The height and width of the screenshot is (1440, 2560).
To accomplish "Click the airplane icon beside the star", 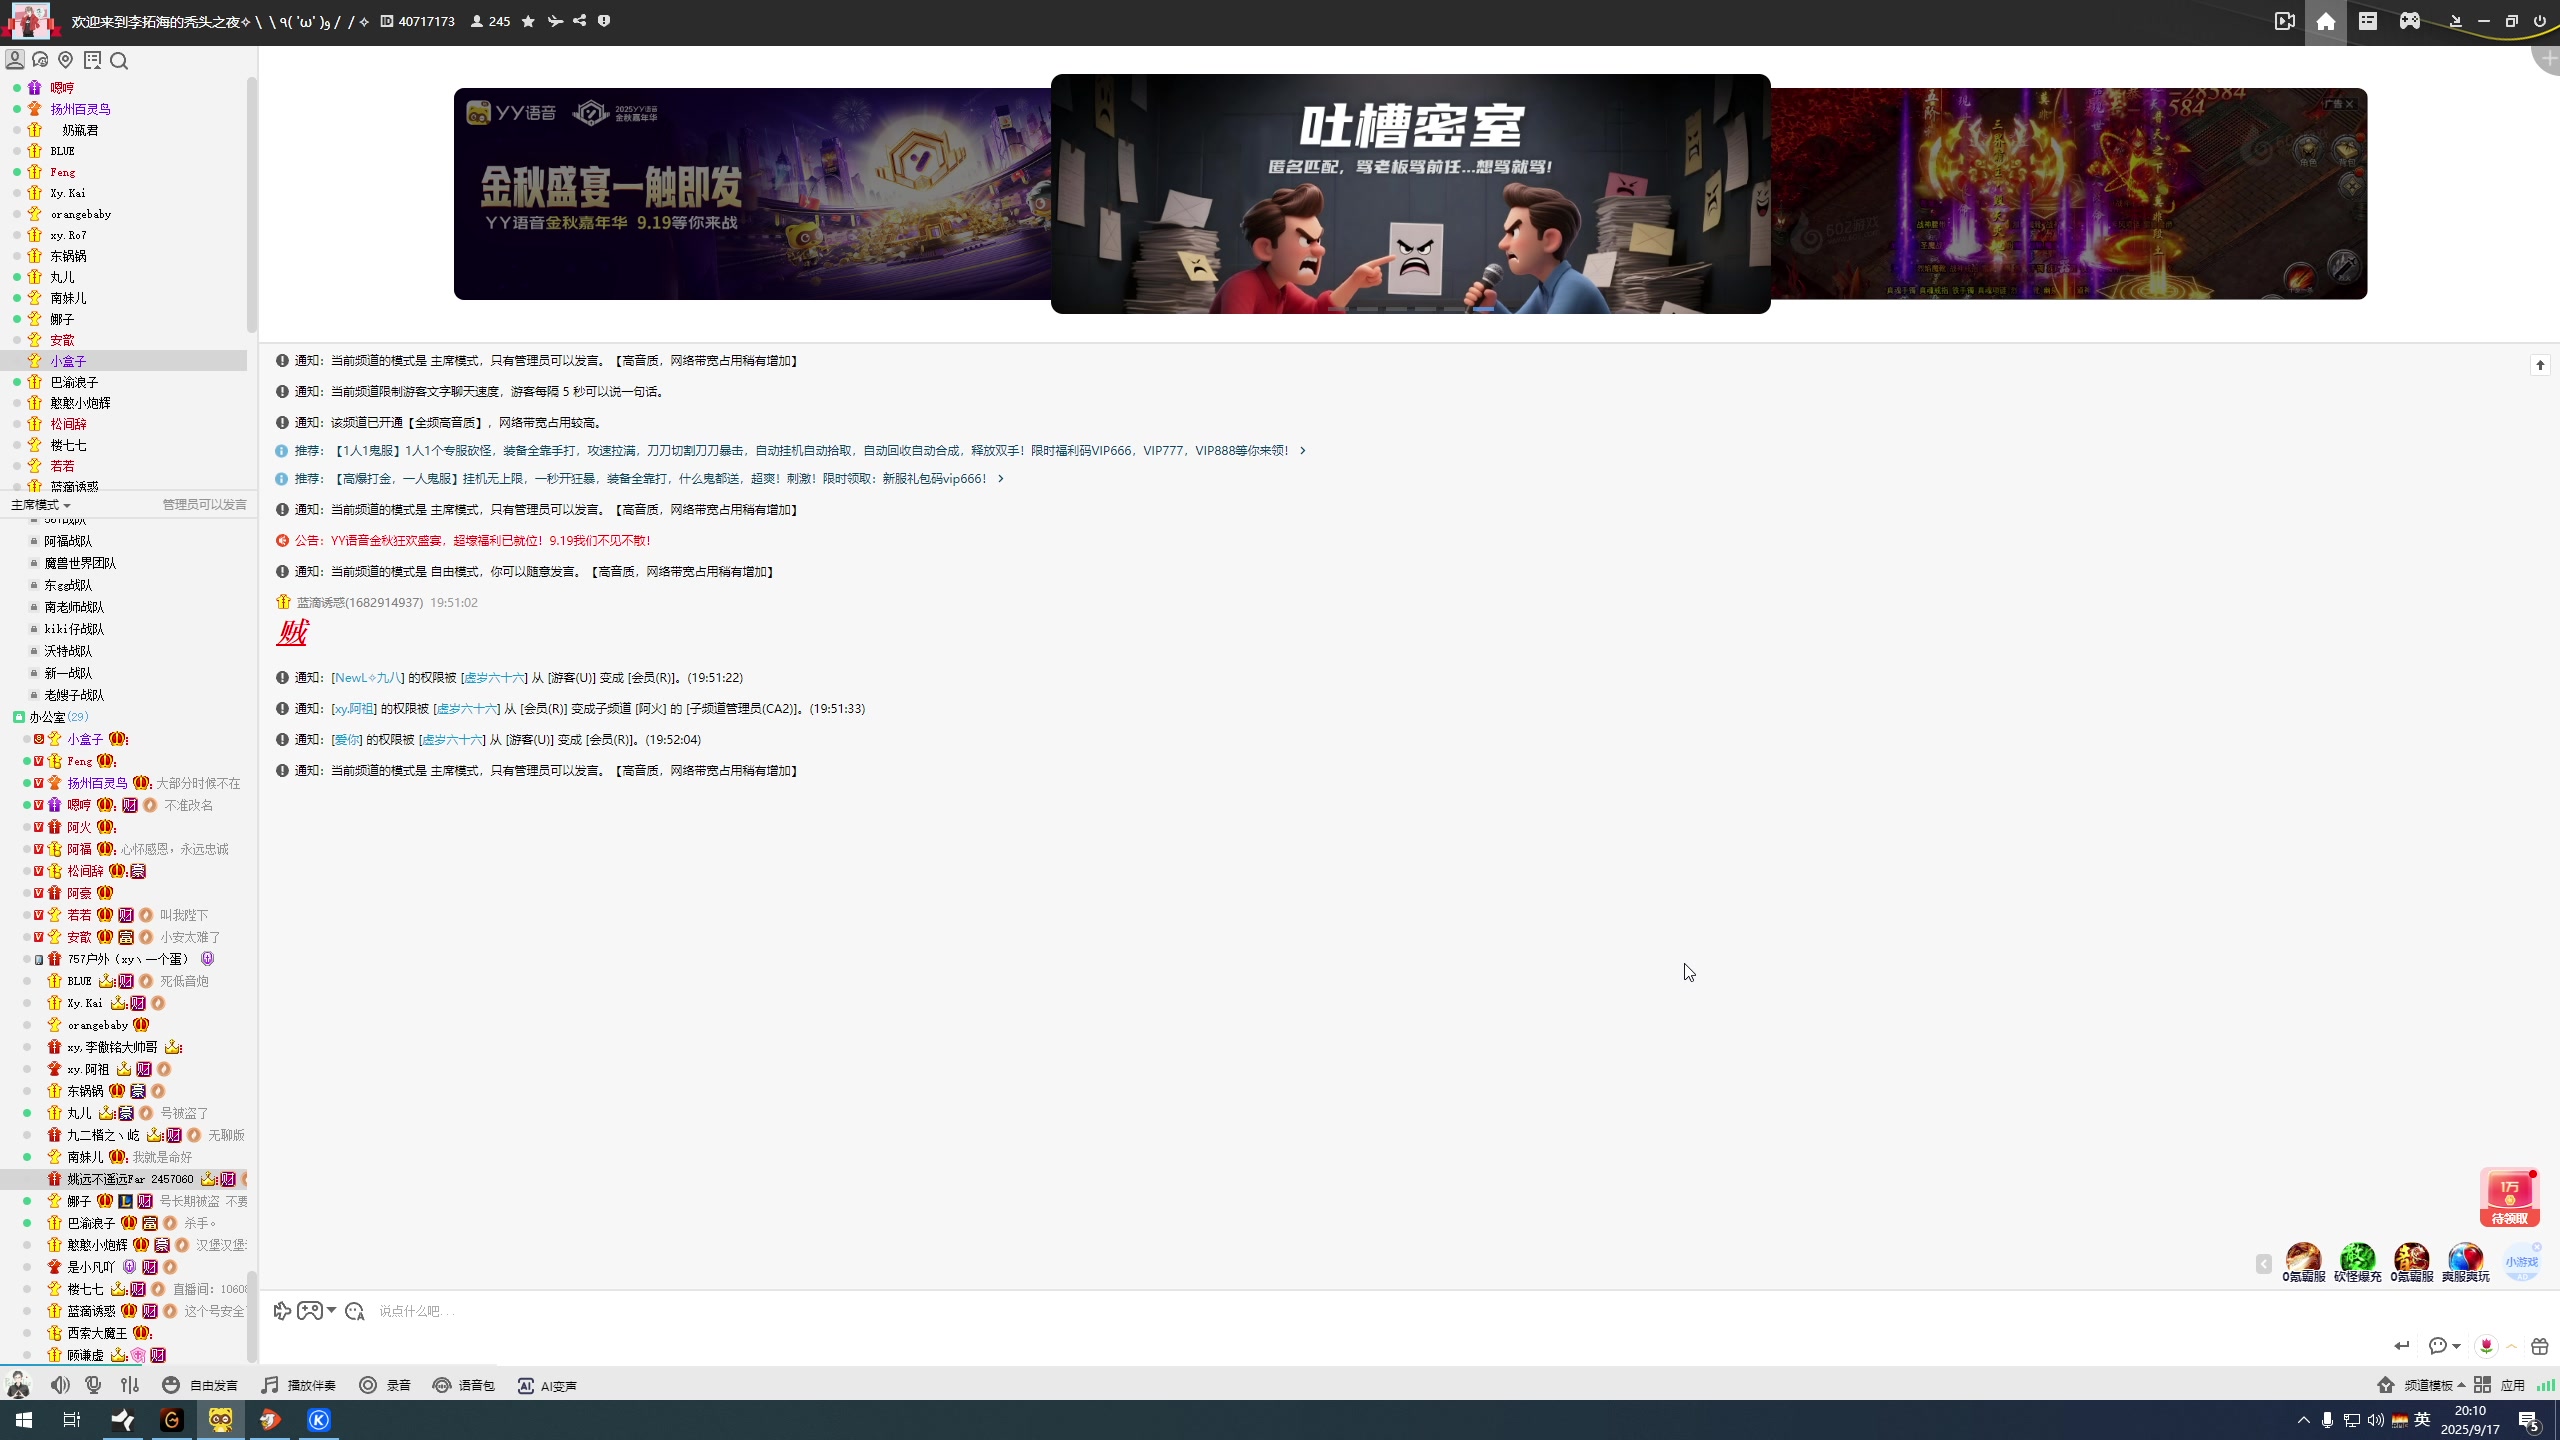I will point(555,21).
